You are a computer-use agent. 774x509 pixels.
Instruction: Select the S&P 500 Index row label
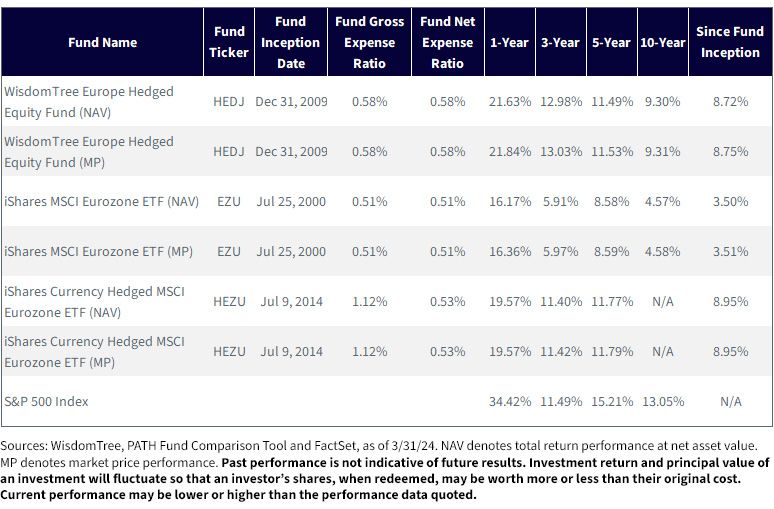point(46,401)
